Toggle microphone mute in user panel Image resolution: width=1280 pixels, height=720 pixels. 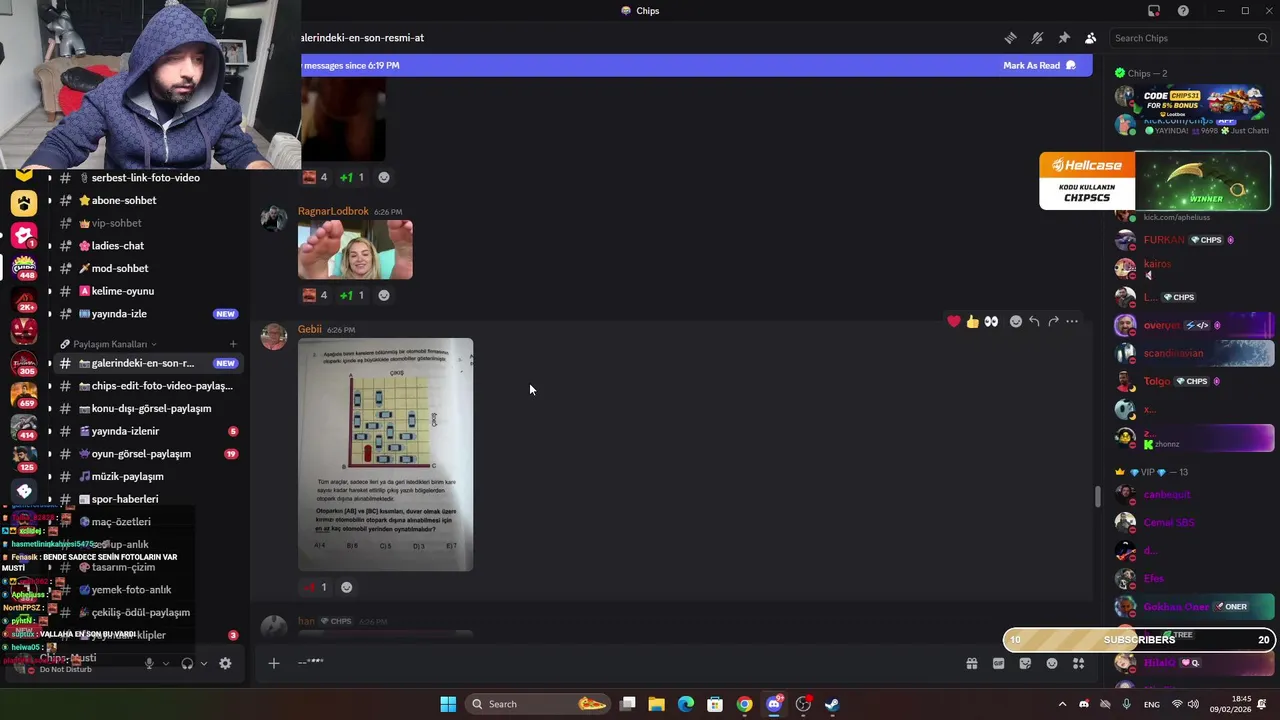[x=150, y=663]
